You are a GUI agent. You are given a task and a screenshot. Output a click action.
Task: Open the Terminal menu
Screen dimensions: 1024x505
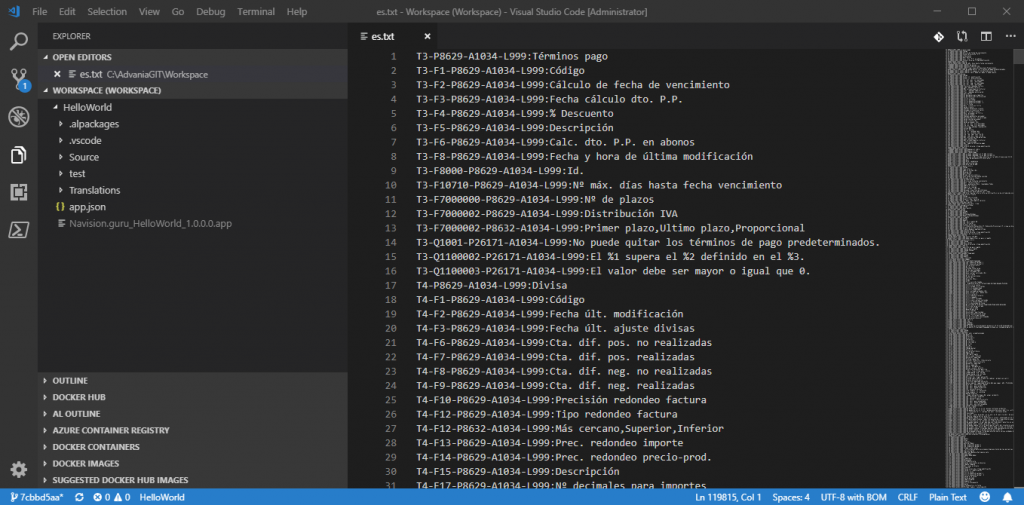coord(254,11)
